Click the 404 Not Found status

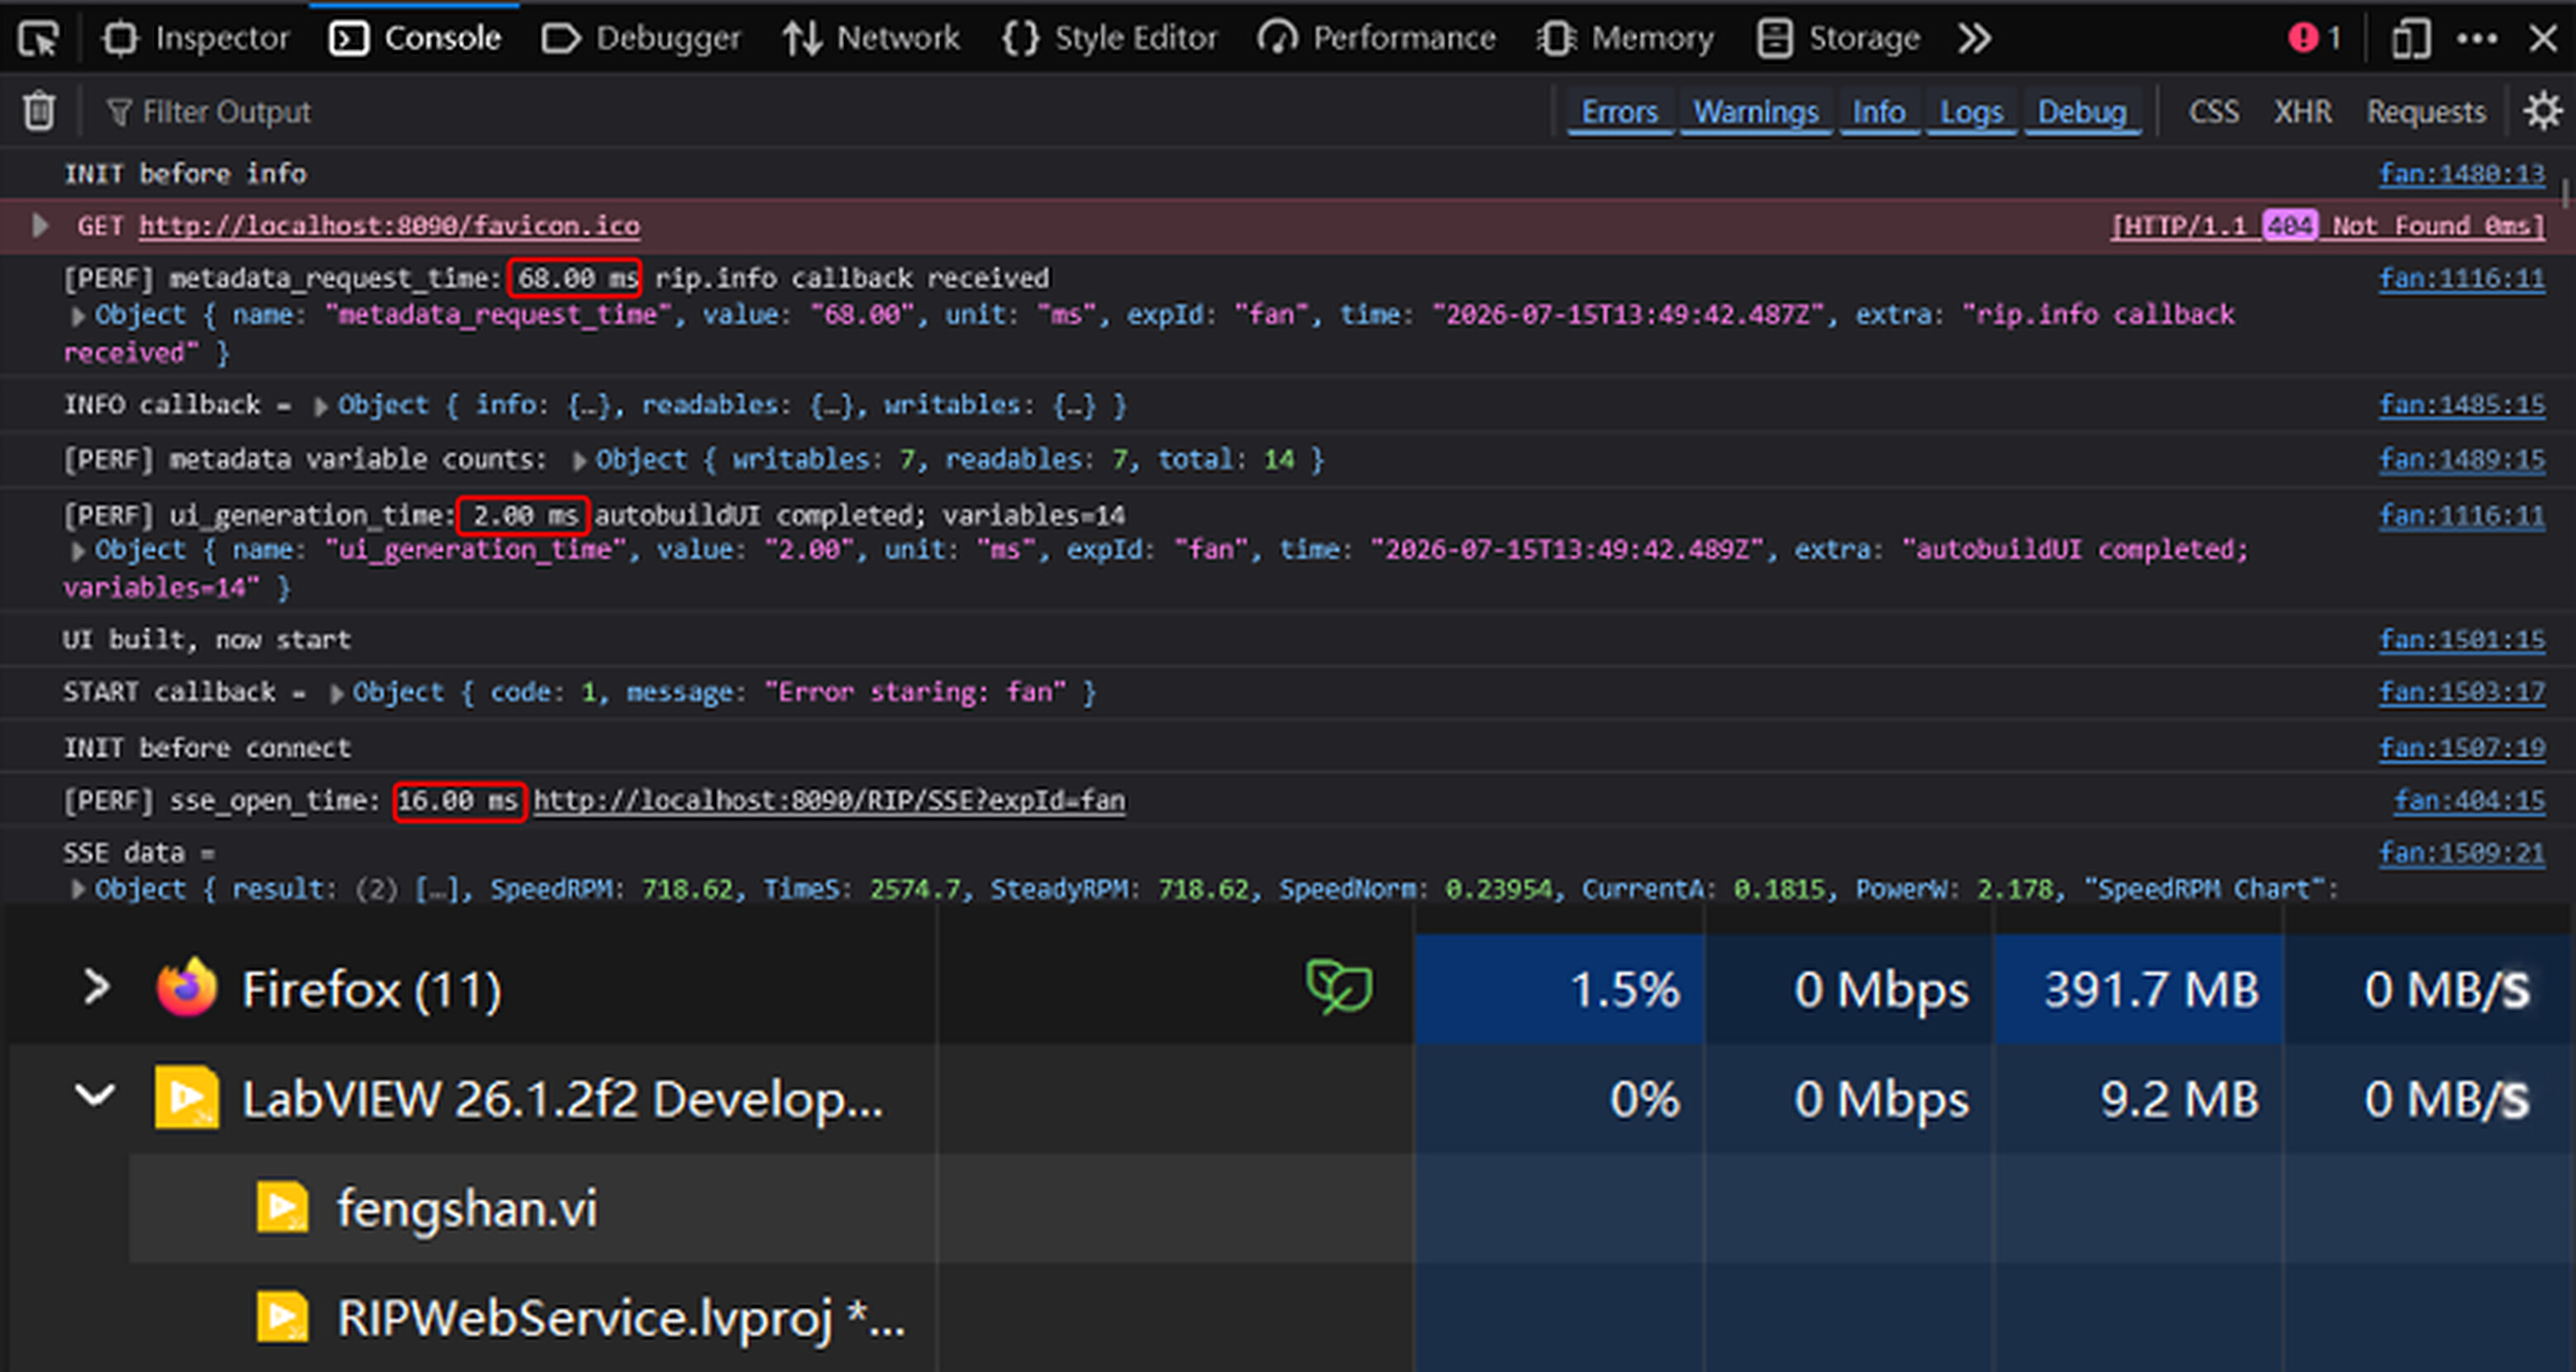2327,226
